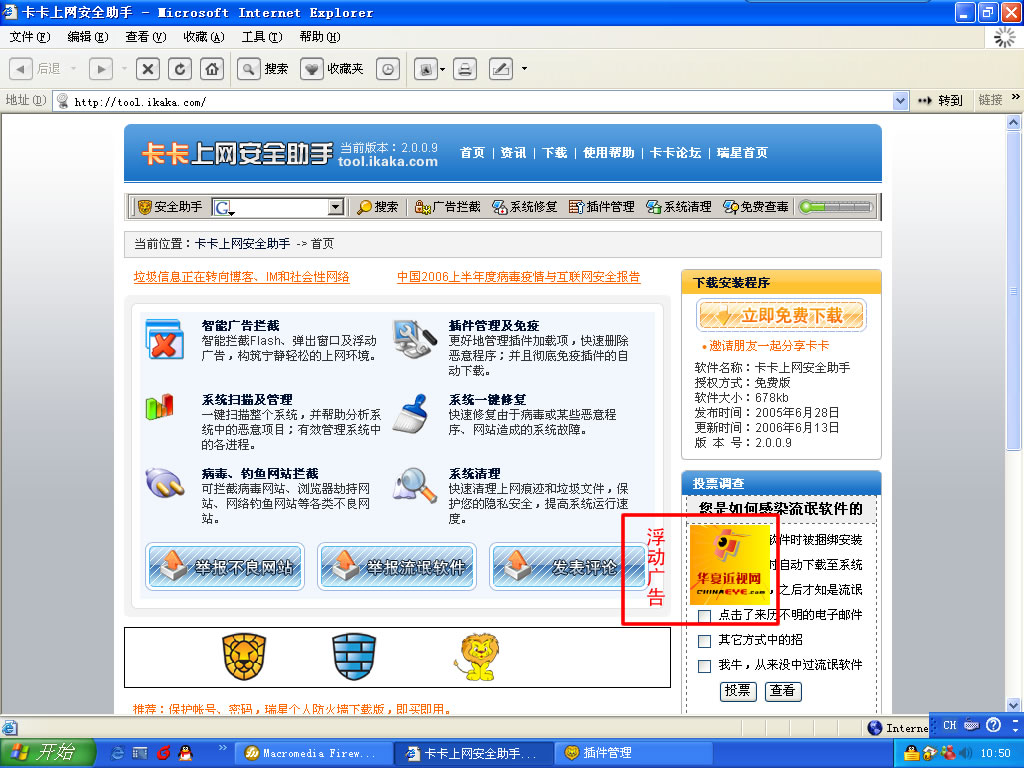Image resolution: width=1024 pixels, height=768 pixels.
Task: Click the blue brick firewall shield logo
Action: point(354,657)
